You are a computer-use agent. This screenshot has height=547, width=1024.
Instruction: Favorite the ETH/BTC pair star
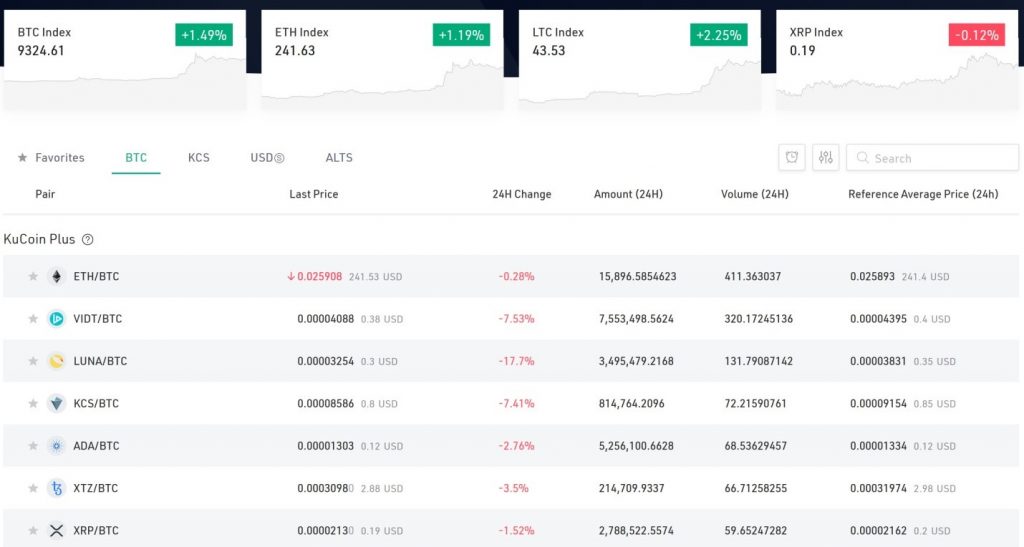click(33, 277)
